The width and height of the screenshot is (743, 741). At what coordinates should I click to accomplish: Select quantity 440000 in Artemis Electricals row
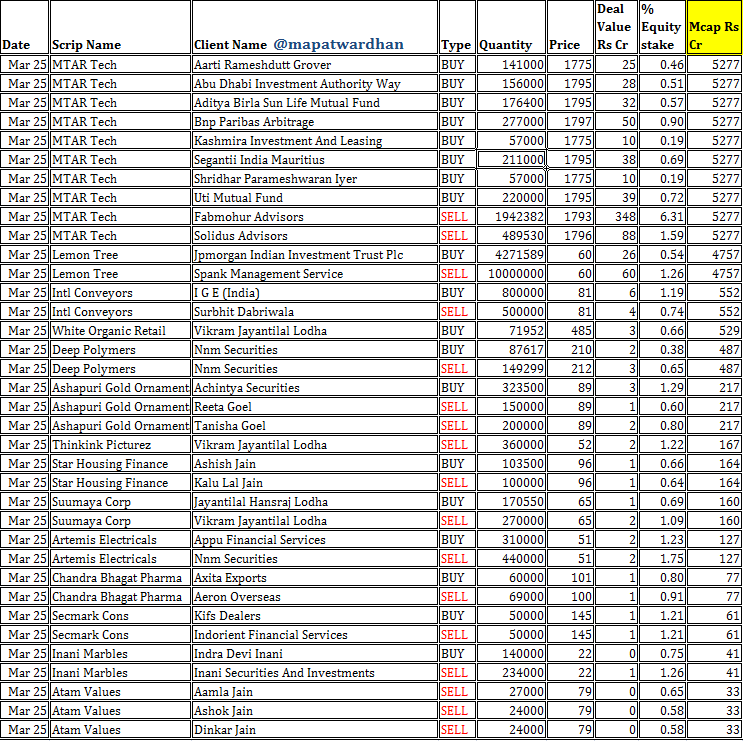coord(511,558)
